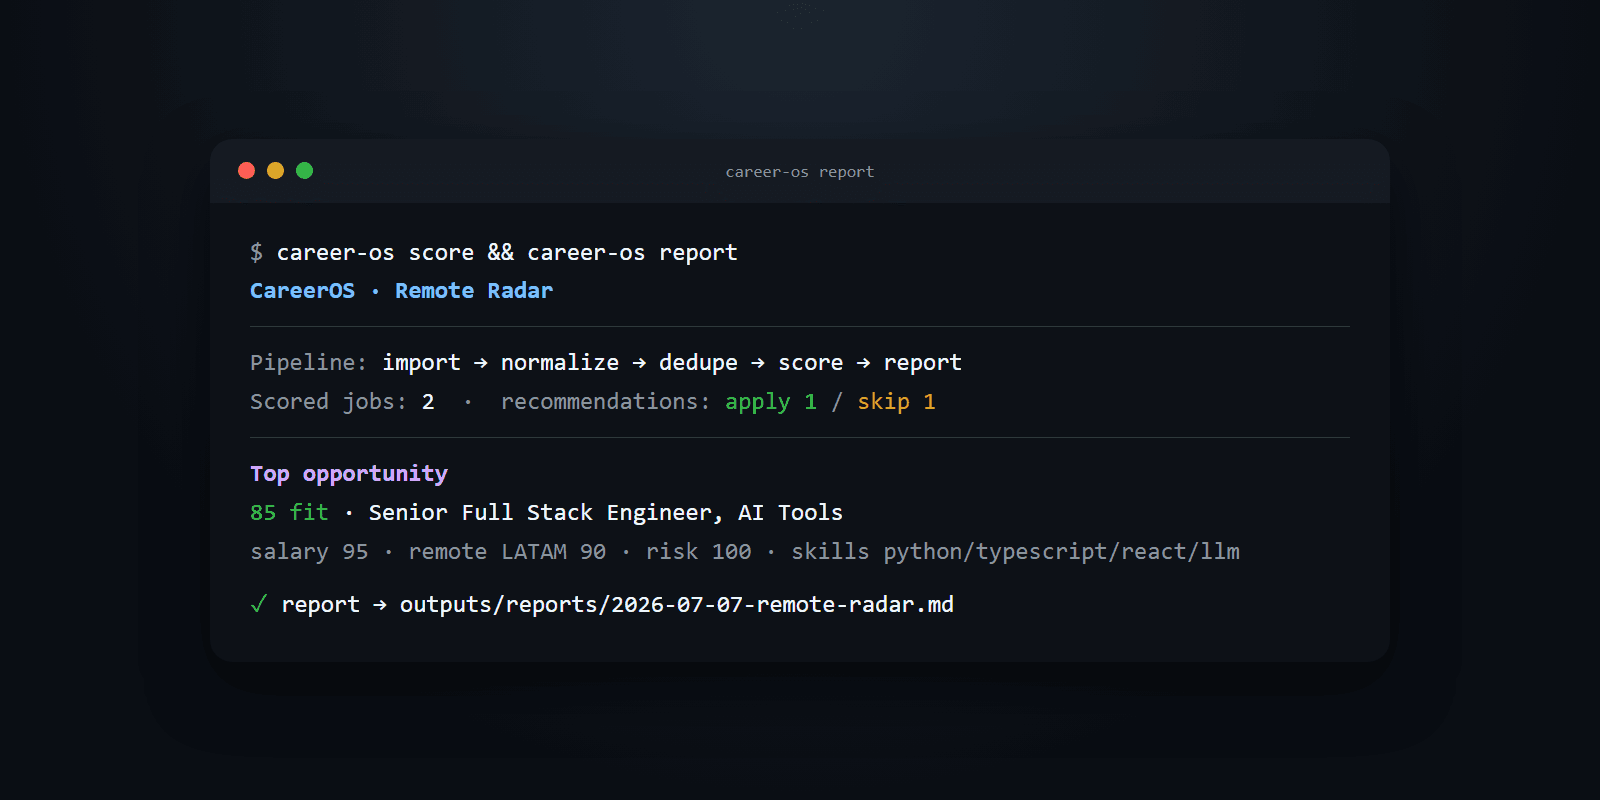Click 'skills python/typescript/react/llm' text
This screenshot has height=800, width=1600.
click(1015, 552)
